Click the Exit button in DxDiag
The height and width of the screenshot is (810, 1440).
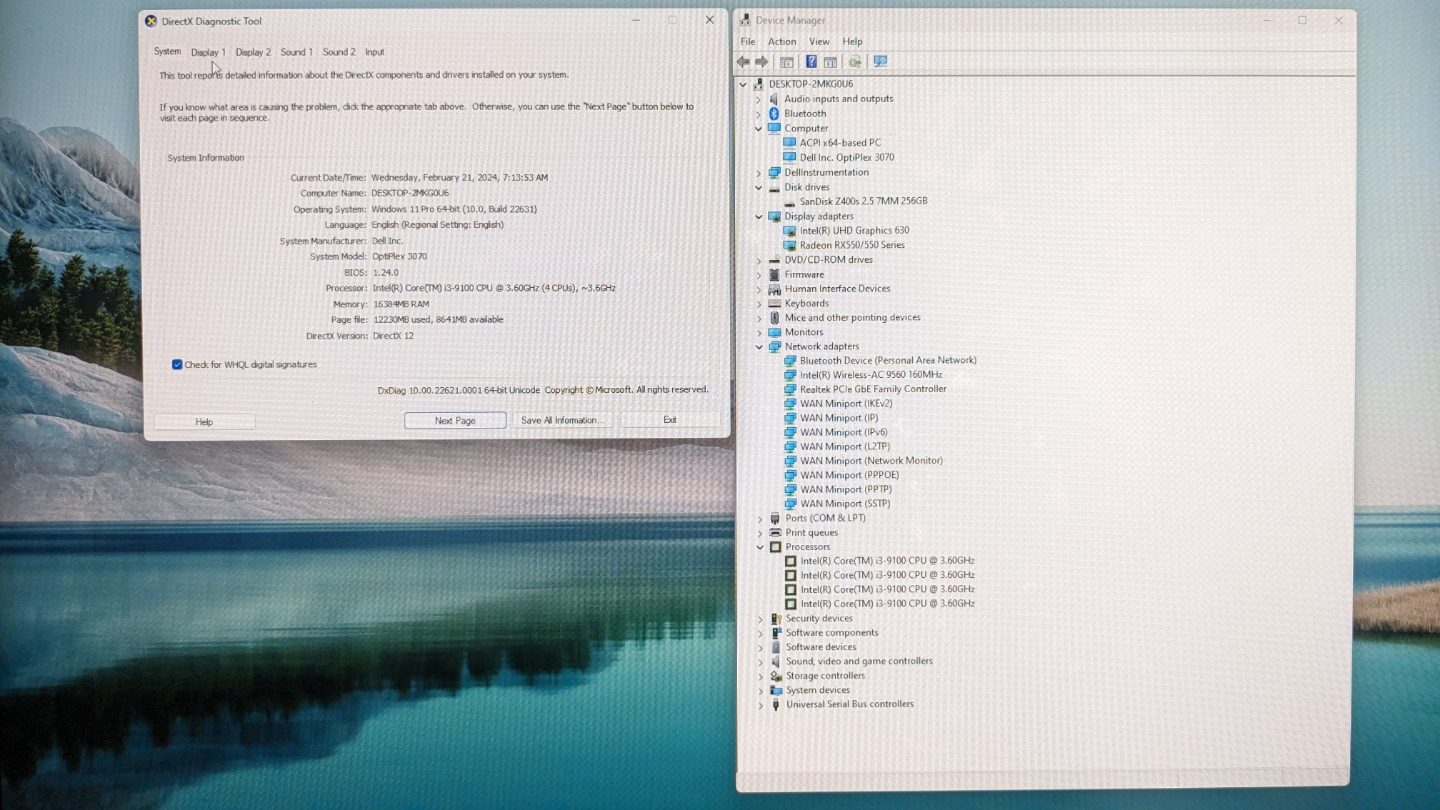pos(670,420)
